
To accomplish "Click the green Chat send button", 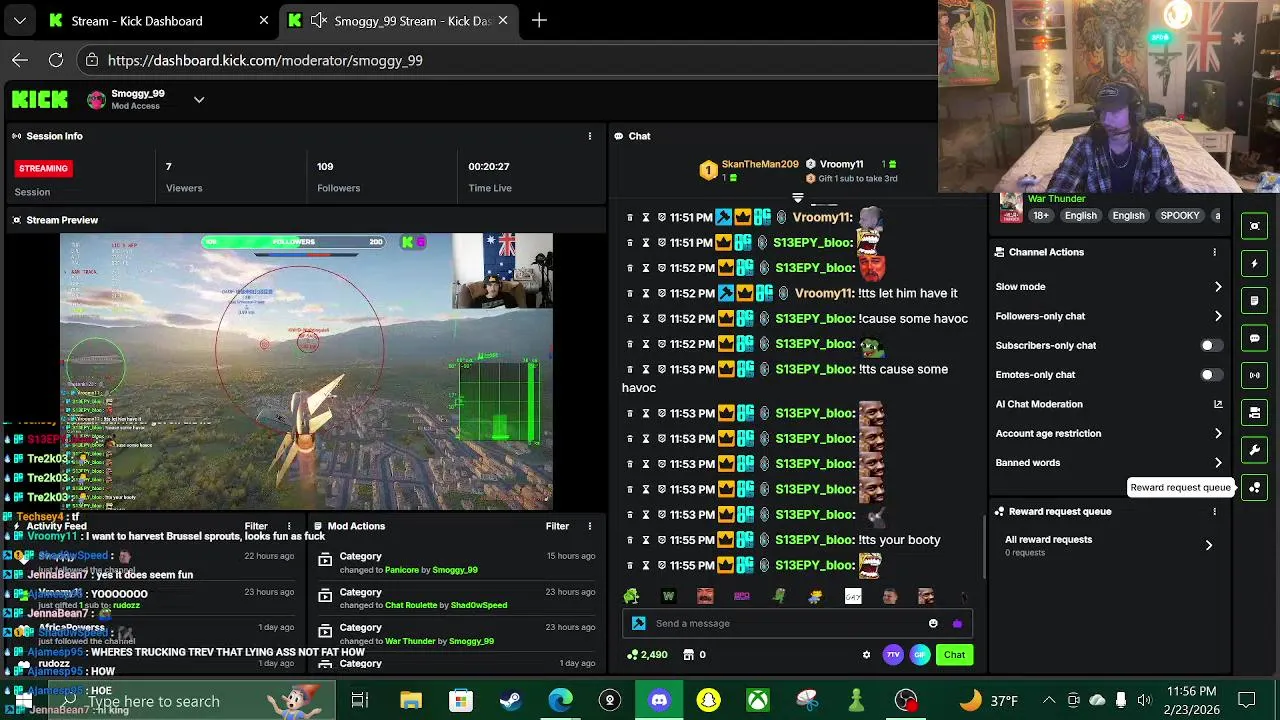I will click(x=954, y=655).
